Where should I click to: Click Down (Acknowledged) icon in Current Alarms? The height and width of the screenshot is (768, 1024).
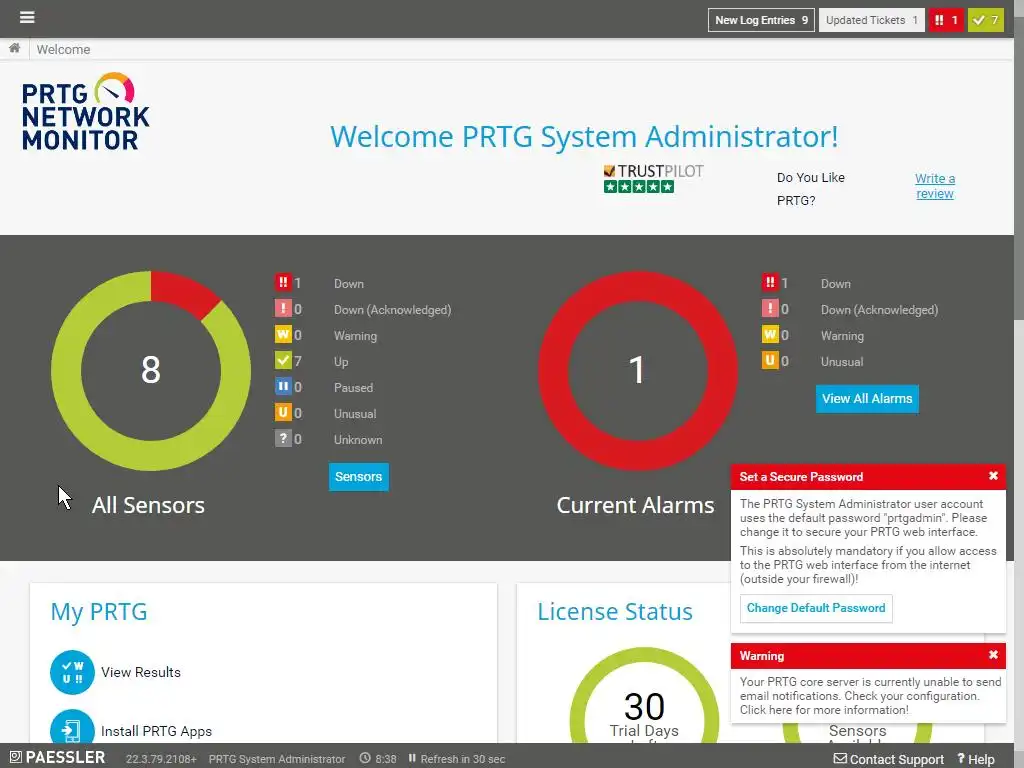(x=770, y=308)
